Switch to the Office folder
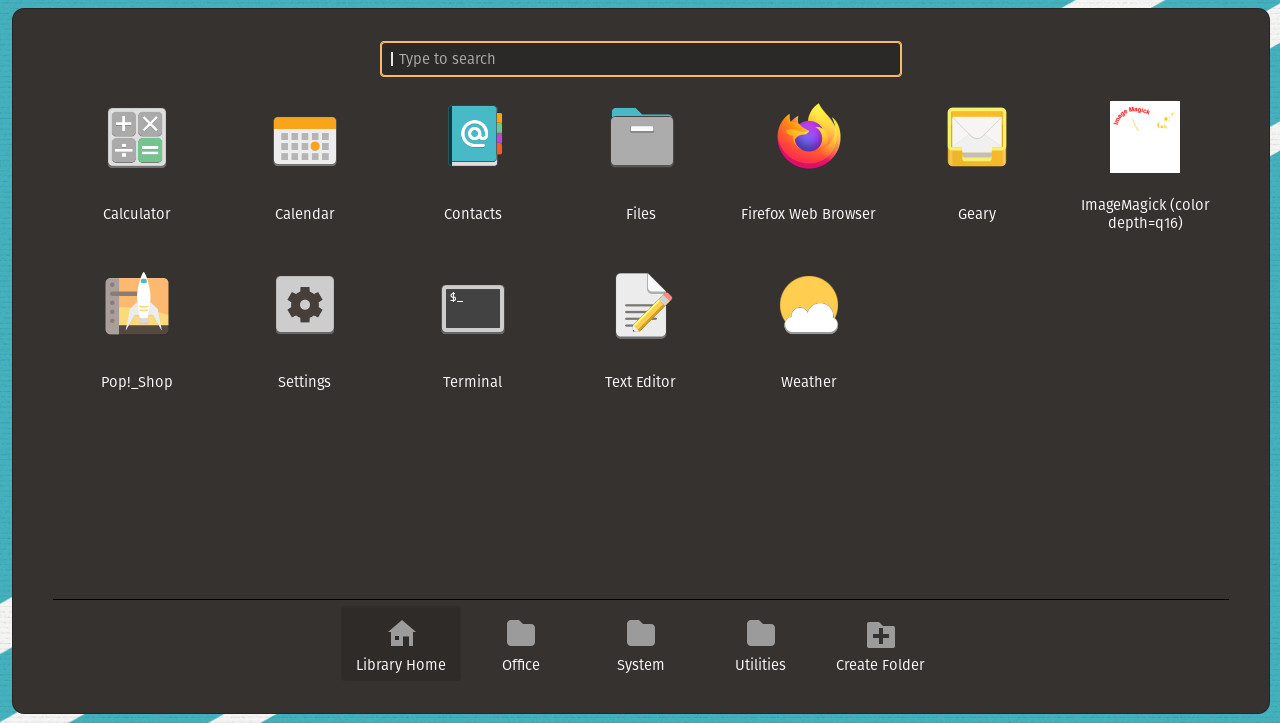The image size is (1280, 723). click(x=521, y=644)
